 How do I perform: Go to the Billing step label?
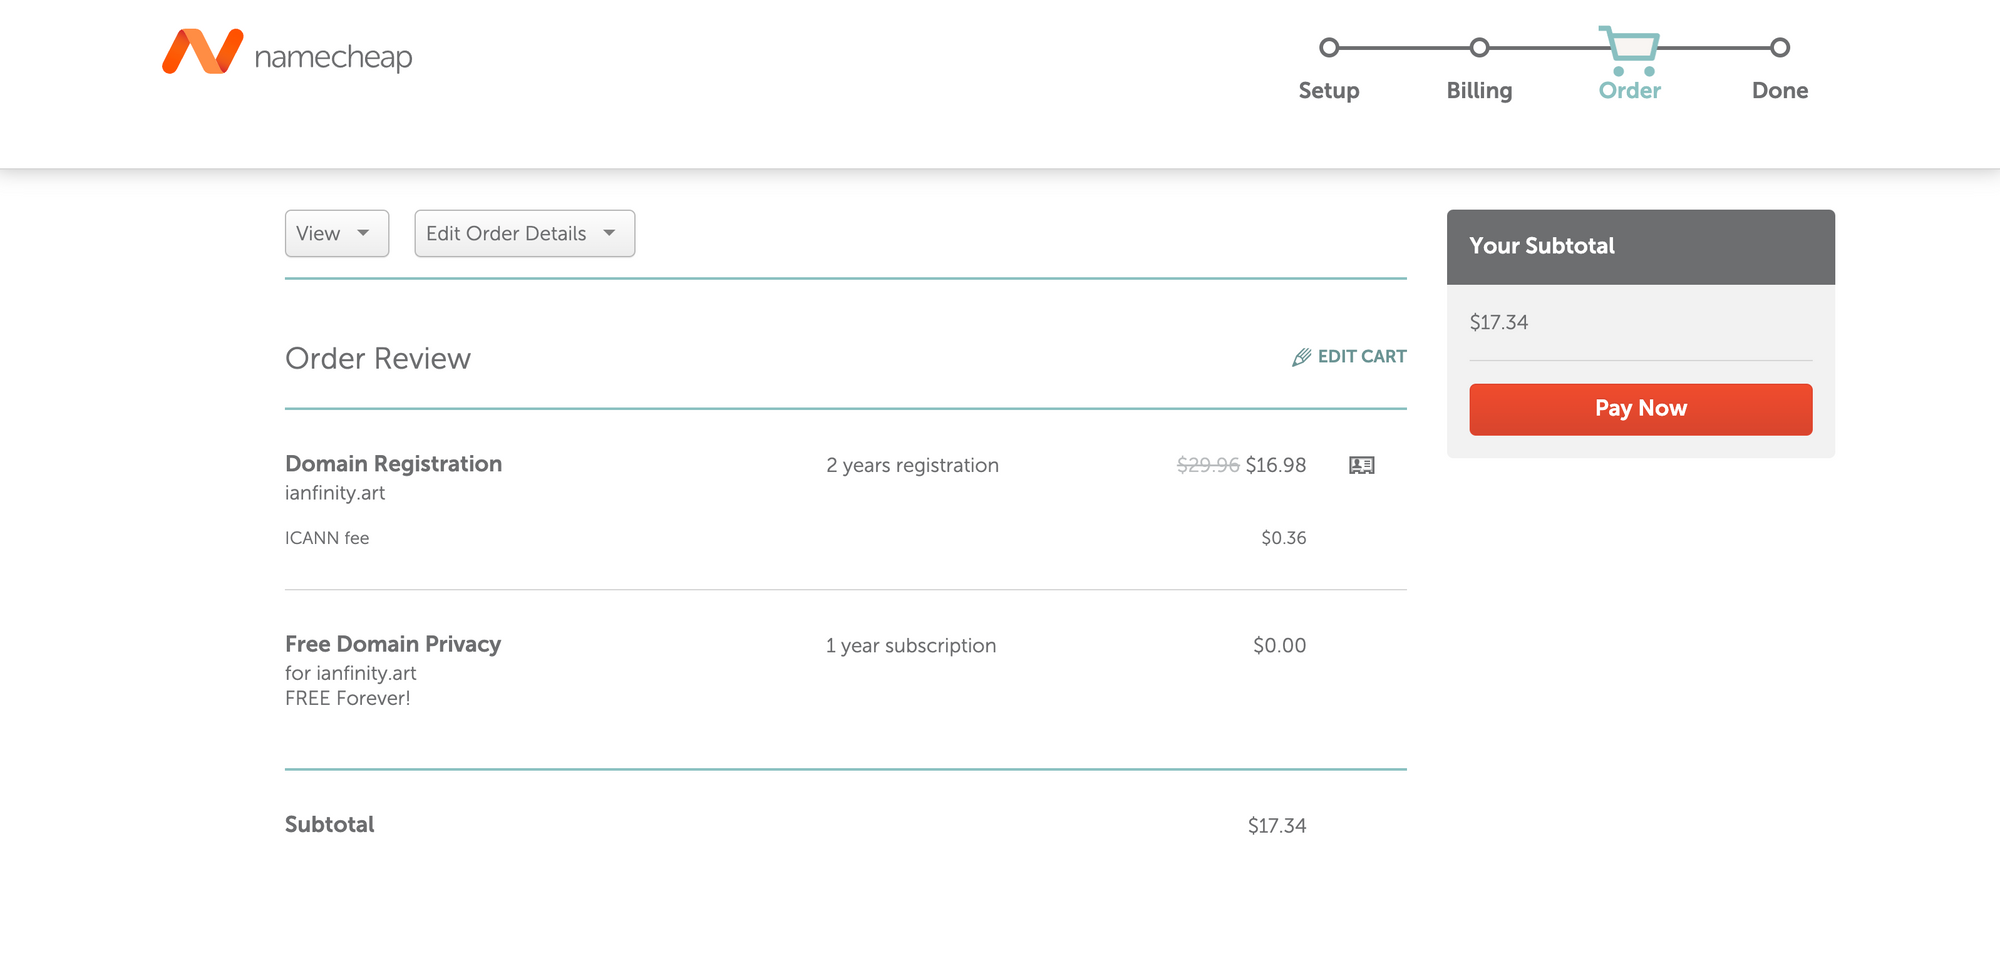coord(1480,90)
